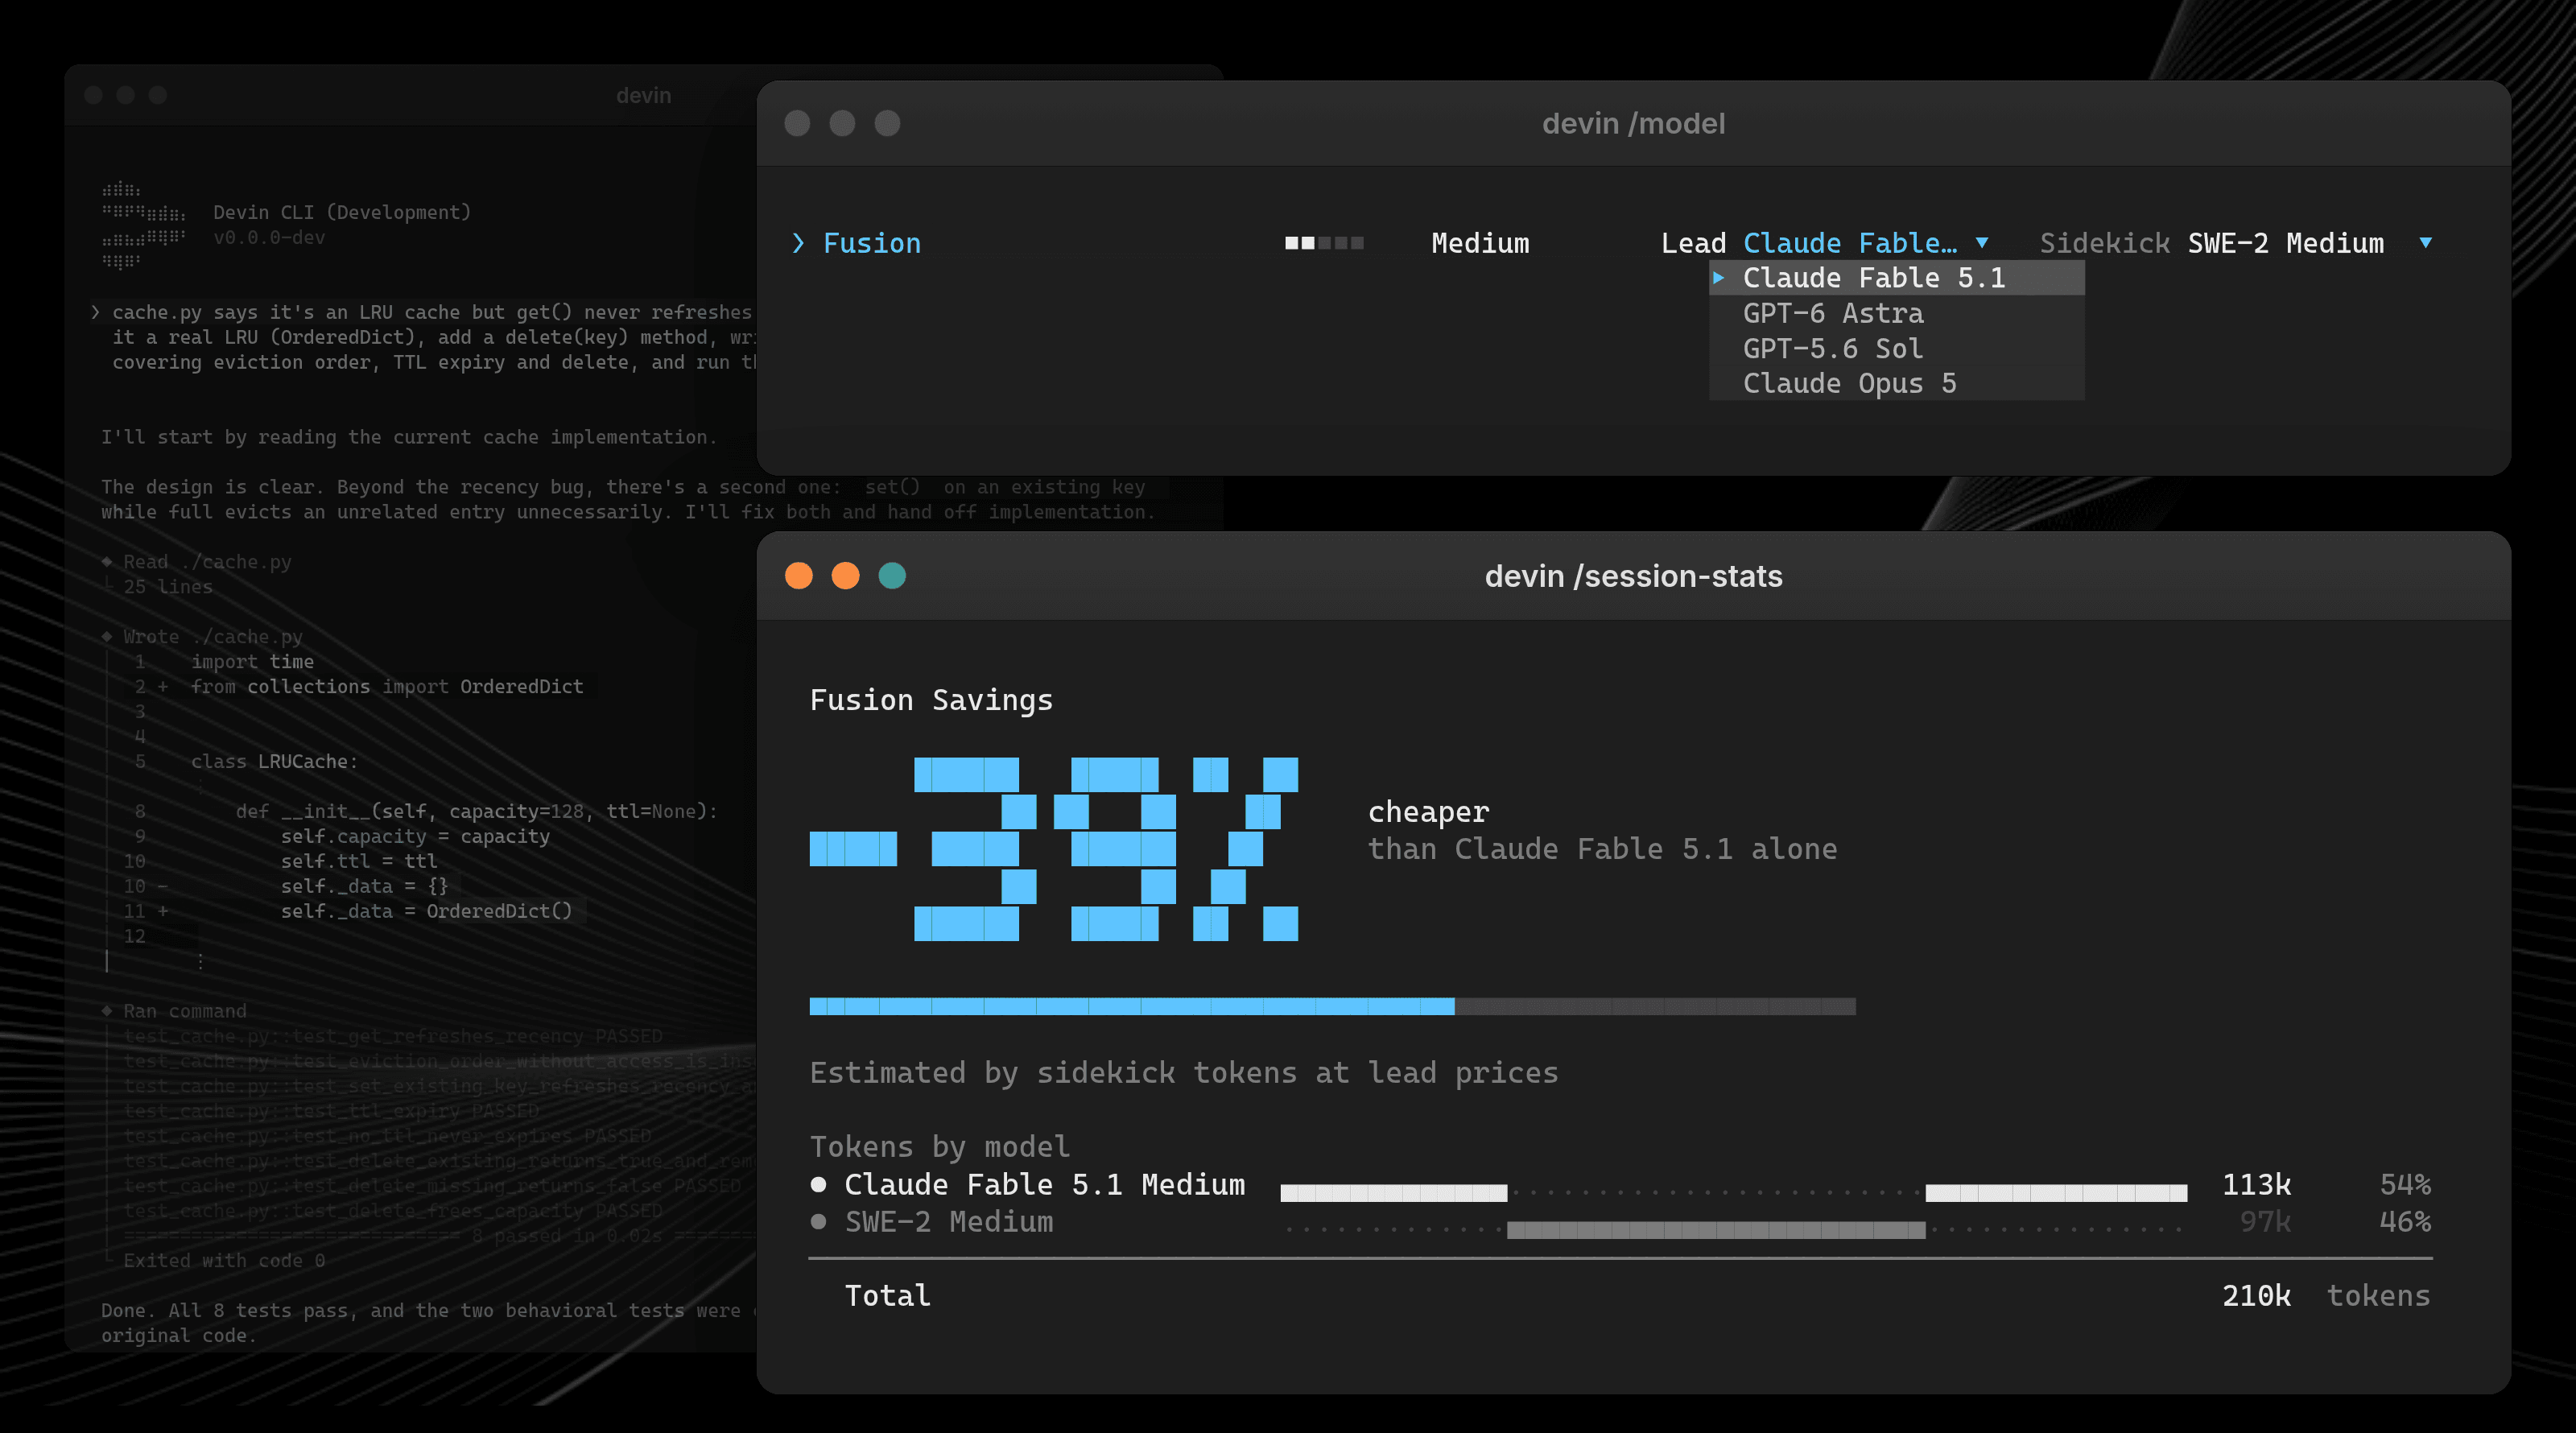Click the 'SWE-2 Medium' row label under Tokens by model

click(x=949, y=1221)
